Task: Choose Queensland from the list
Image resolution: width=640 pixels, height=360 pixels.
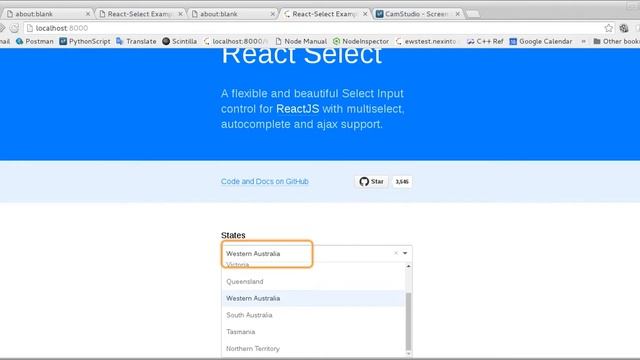Action: coord(313,282)
